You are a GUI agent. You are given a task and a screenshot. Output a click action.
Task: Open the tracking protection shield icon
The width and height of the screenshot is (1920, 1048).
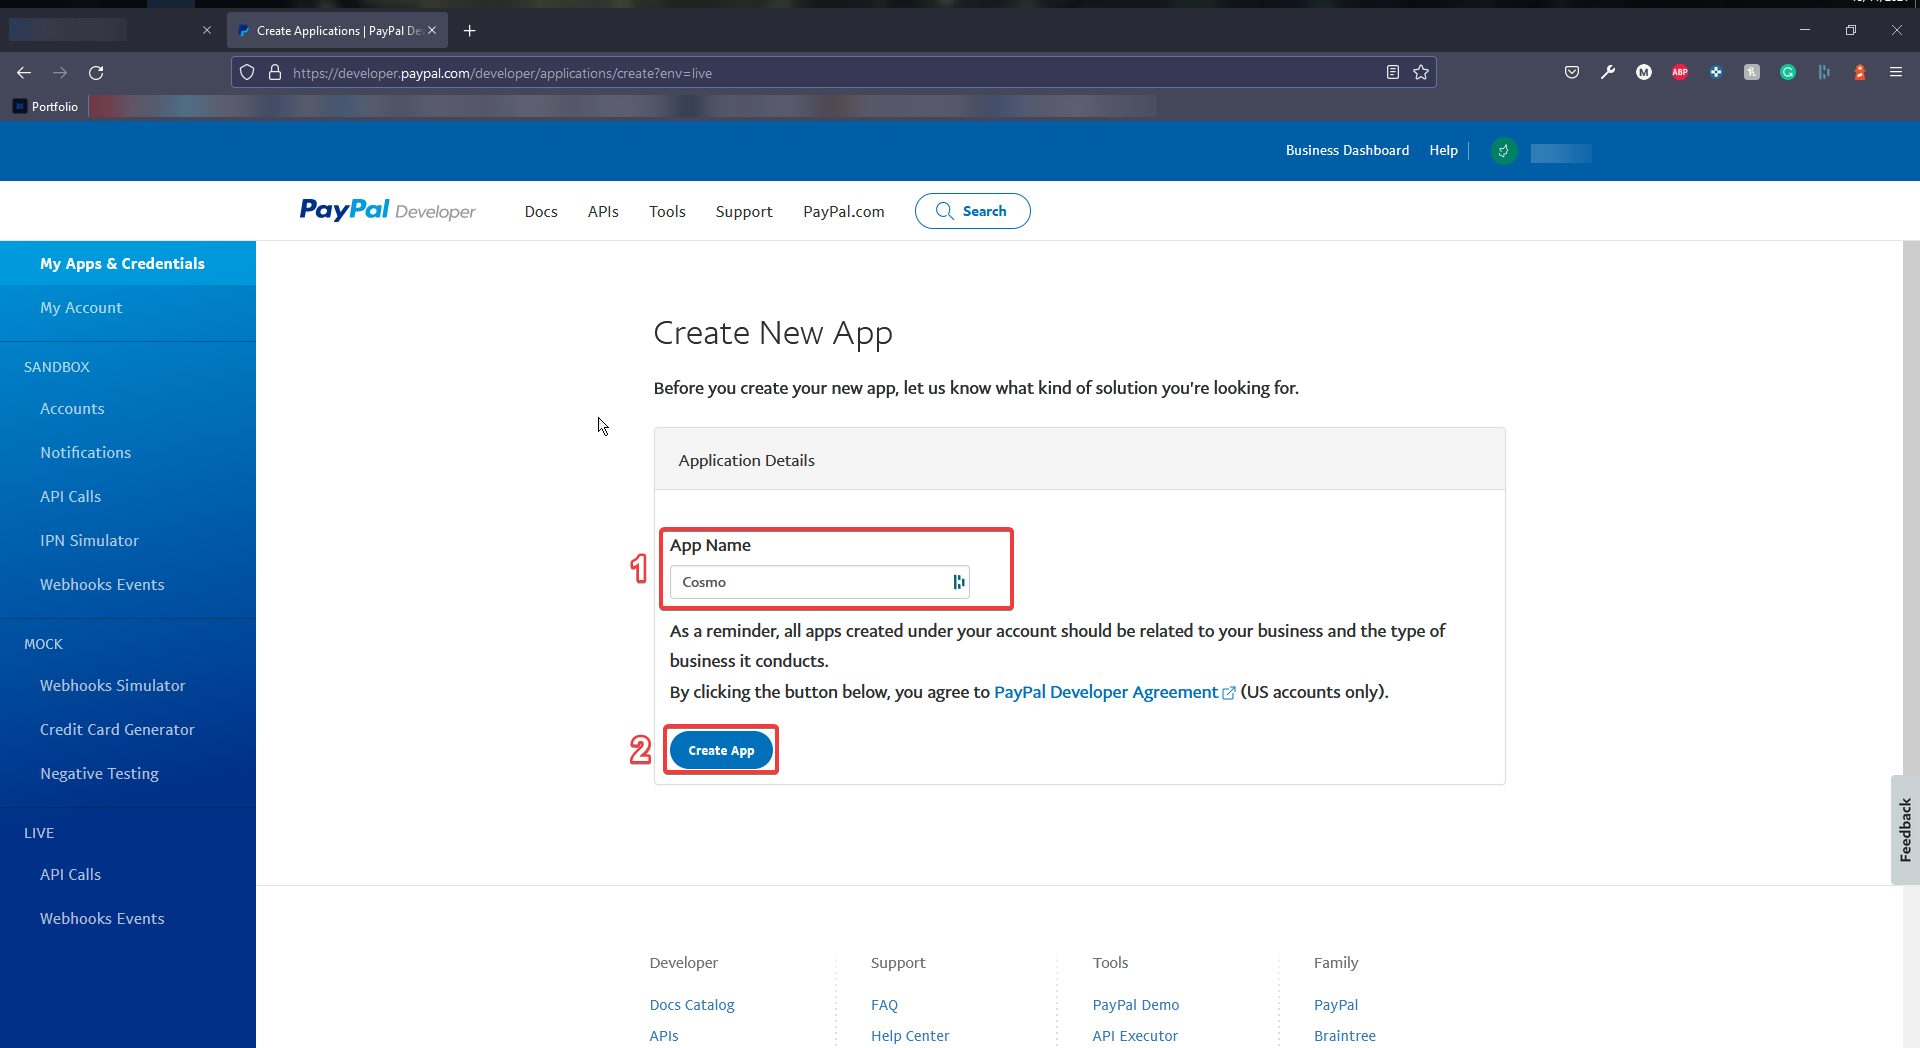(247, 73)
